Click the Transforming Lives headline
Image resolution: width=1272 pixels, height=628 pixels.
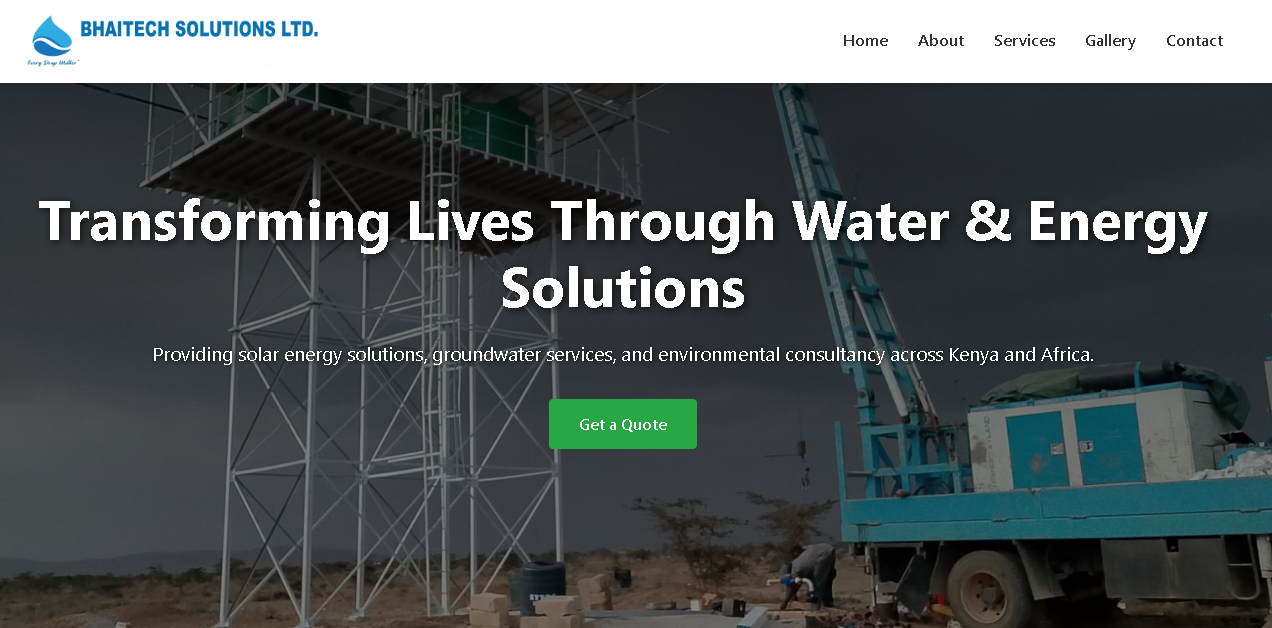[623, 254]
